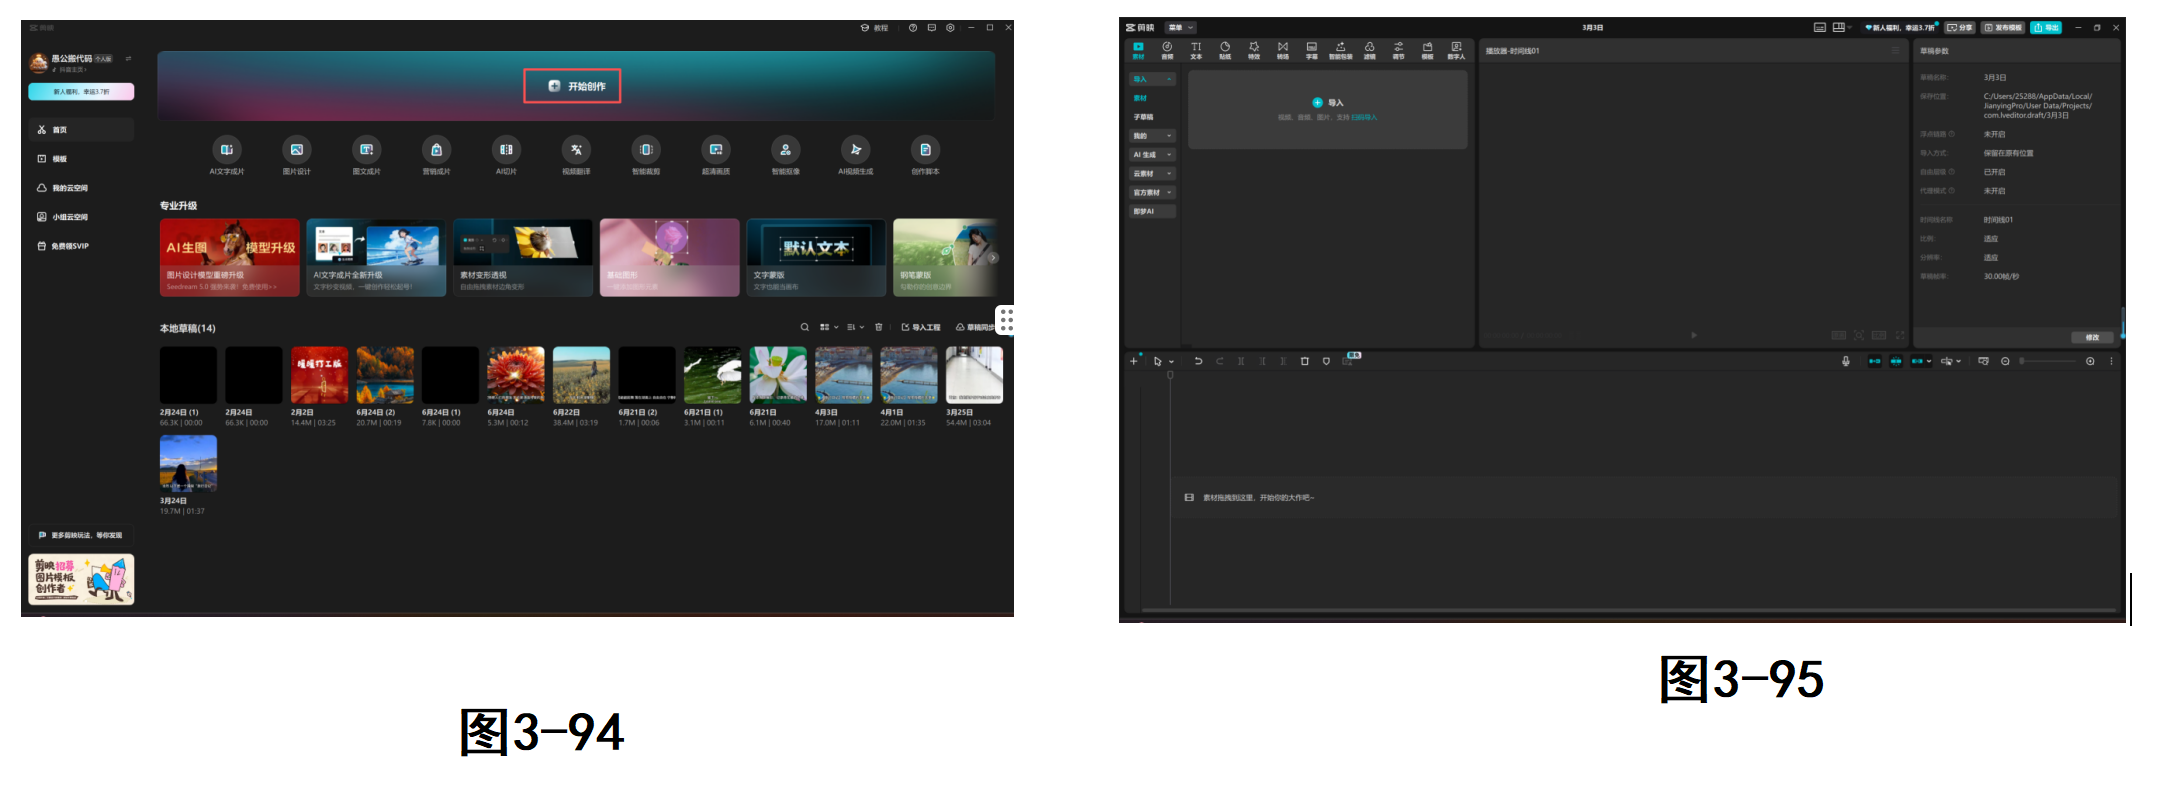
Task: Open the 视频翻译 tool icon
Action: tap(576, 150)
